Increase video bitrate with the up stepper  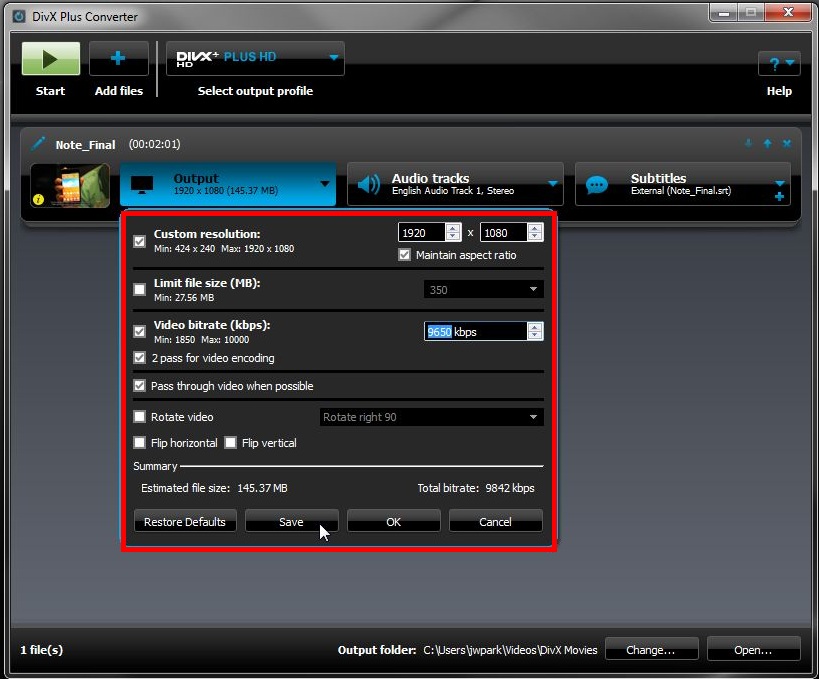535,327
